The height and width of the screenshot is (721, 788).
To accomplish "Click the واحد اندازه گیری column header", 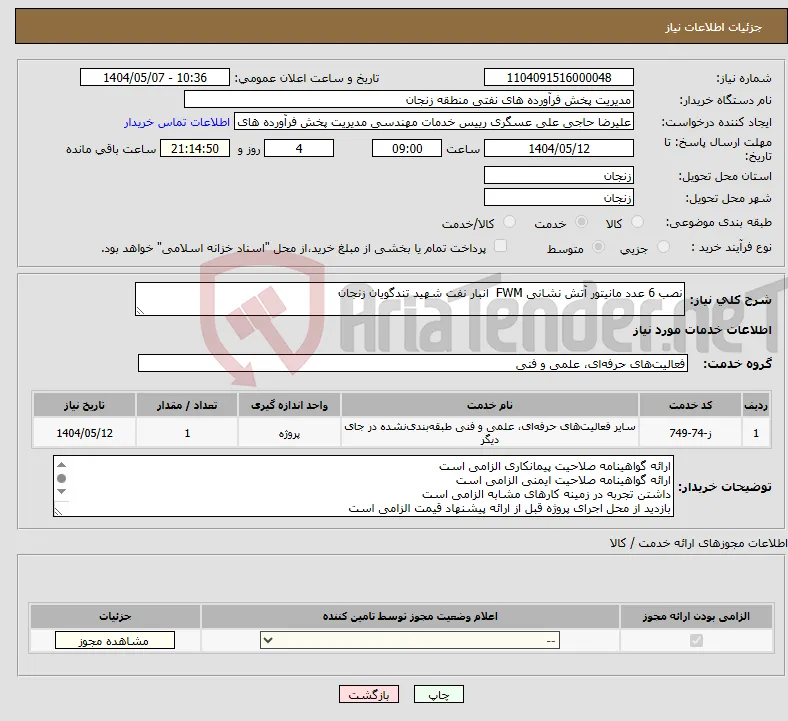I will click(x=289, y=405).
